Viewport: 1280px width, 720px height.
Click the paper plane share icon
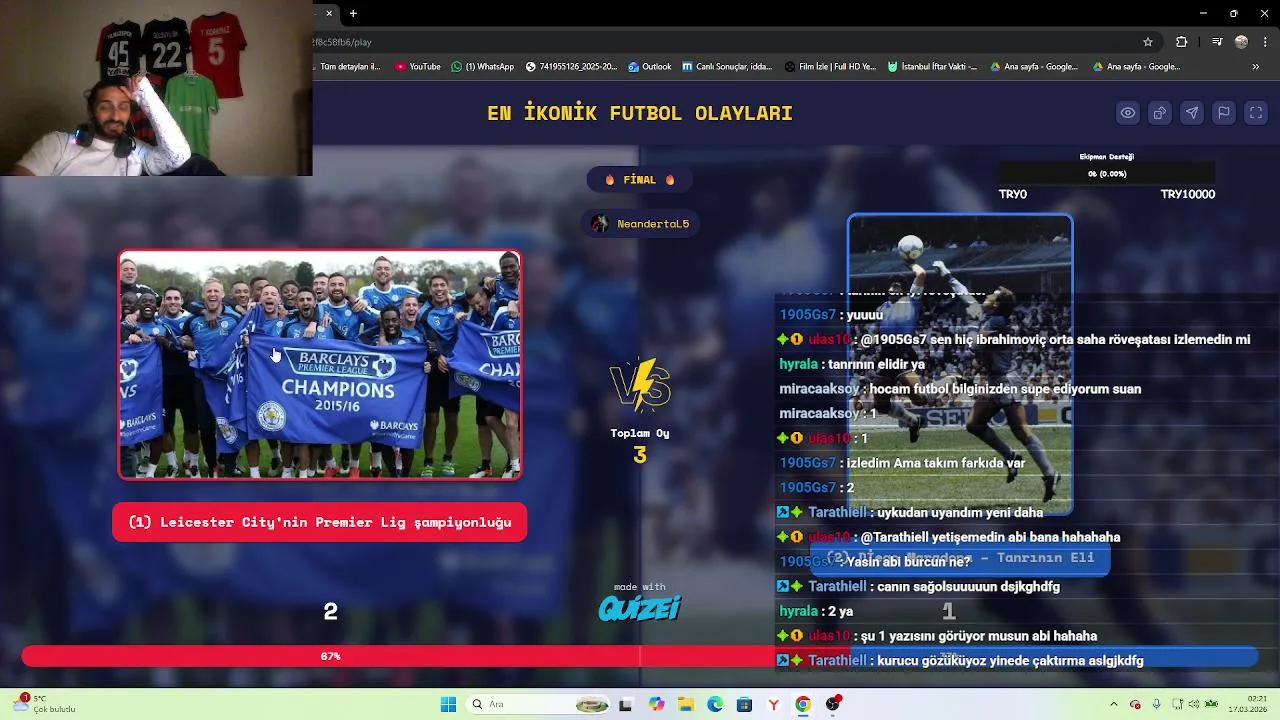coord(1192,113)
